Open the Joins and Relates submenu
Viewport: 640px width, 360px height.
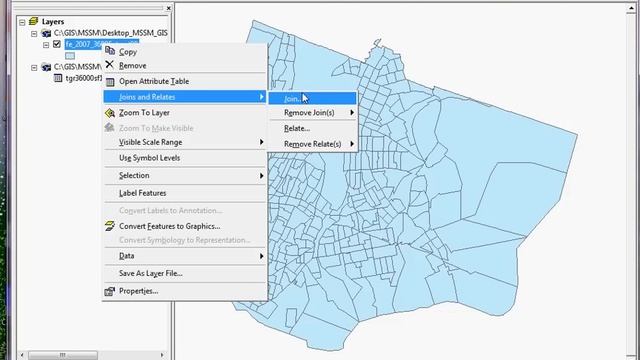(185, 97)
